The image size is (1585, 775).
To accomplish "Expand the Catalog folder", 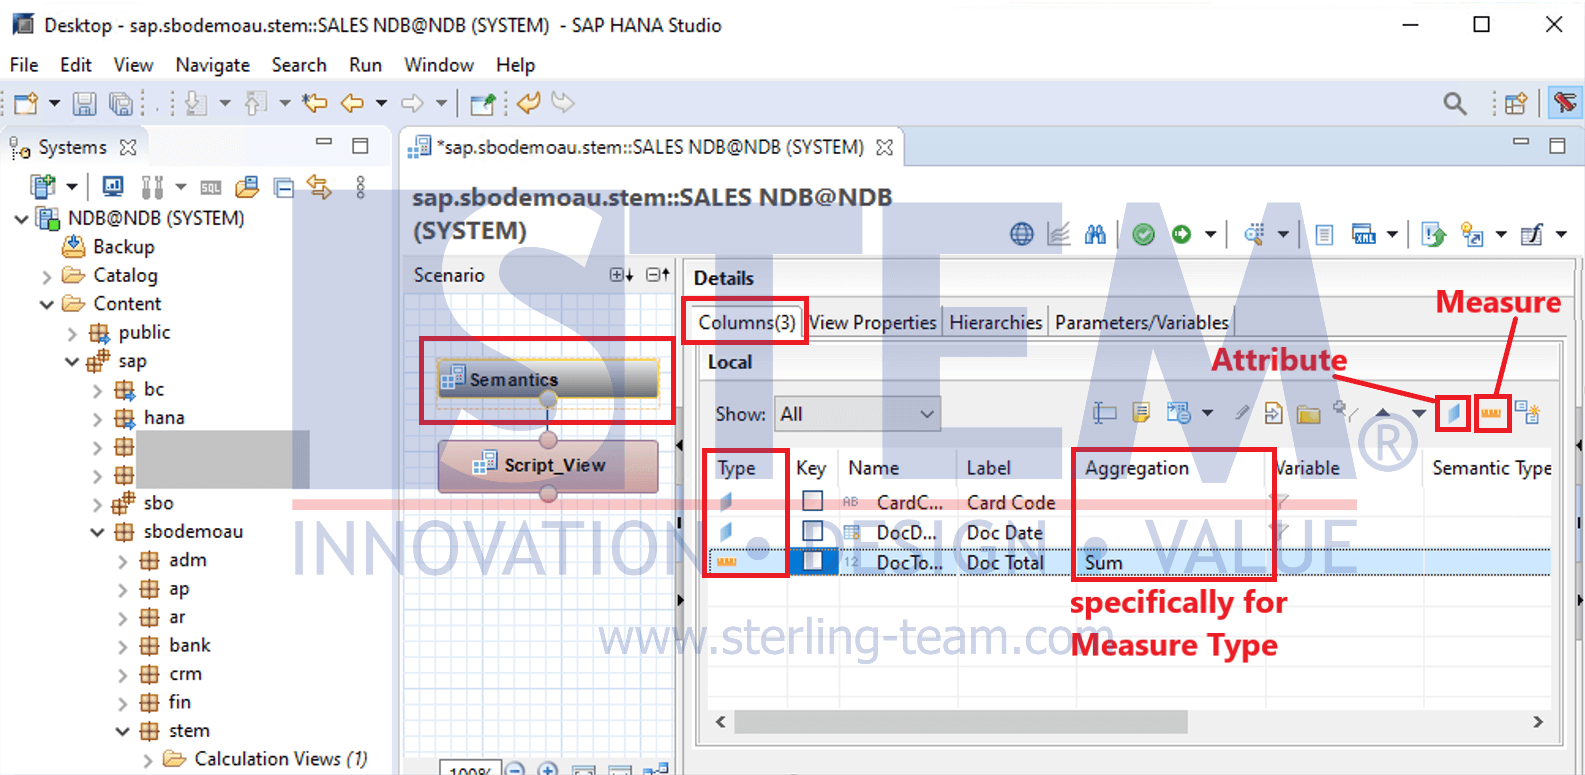I will coord(47,276).
